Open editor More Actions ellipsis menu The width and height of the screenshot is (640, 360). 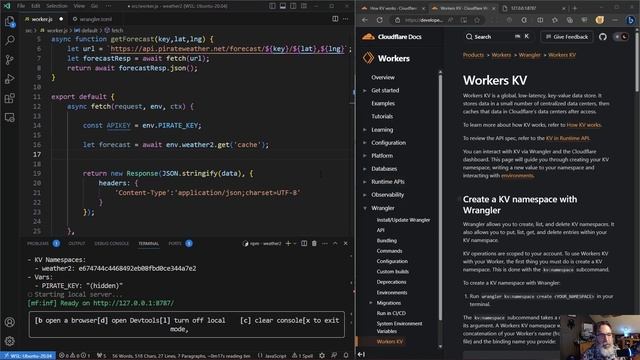point(345,19)
